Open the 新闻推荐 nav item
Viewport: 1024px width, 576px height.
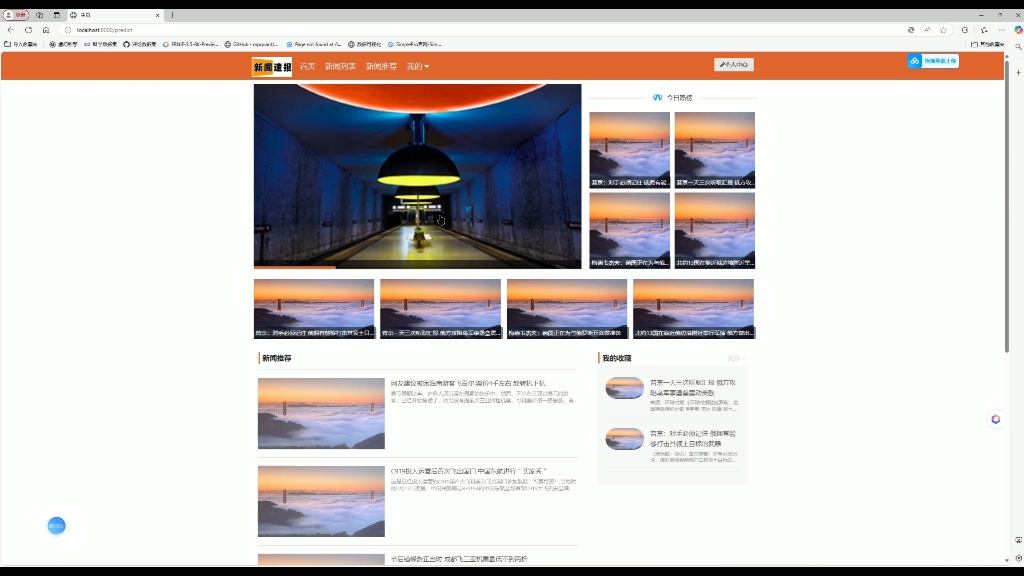381,67
